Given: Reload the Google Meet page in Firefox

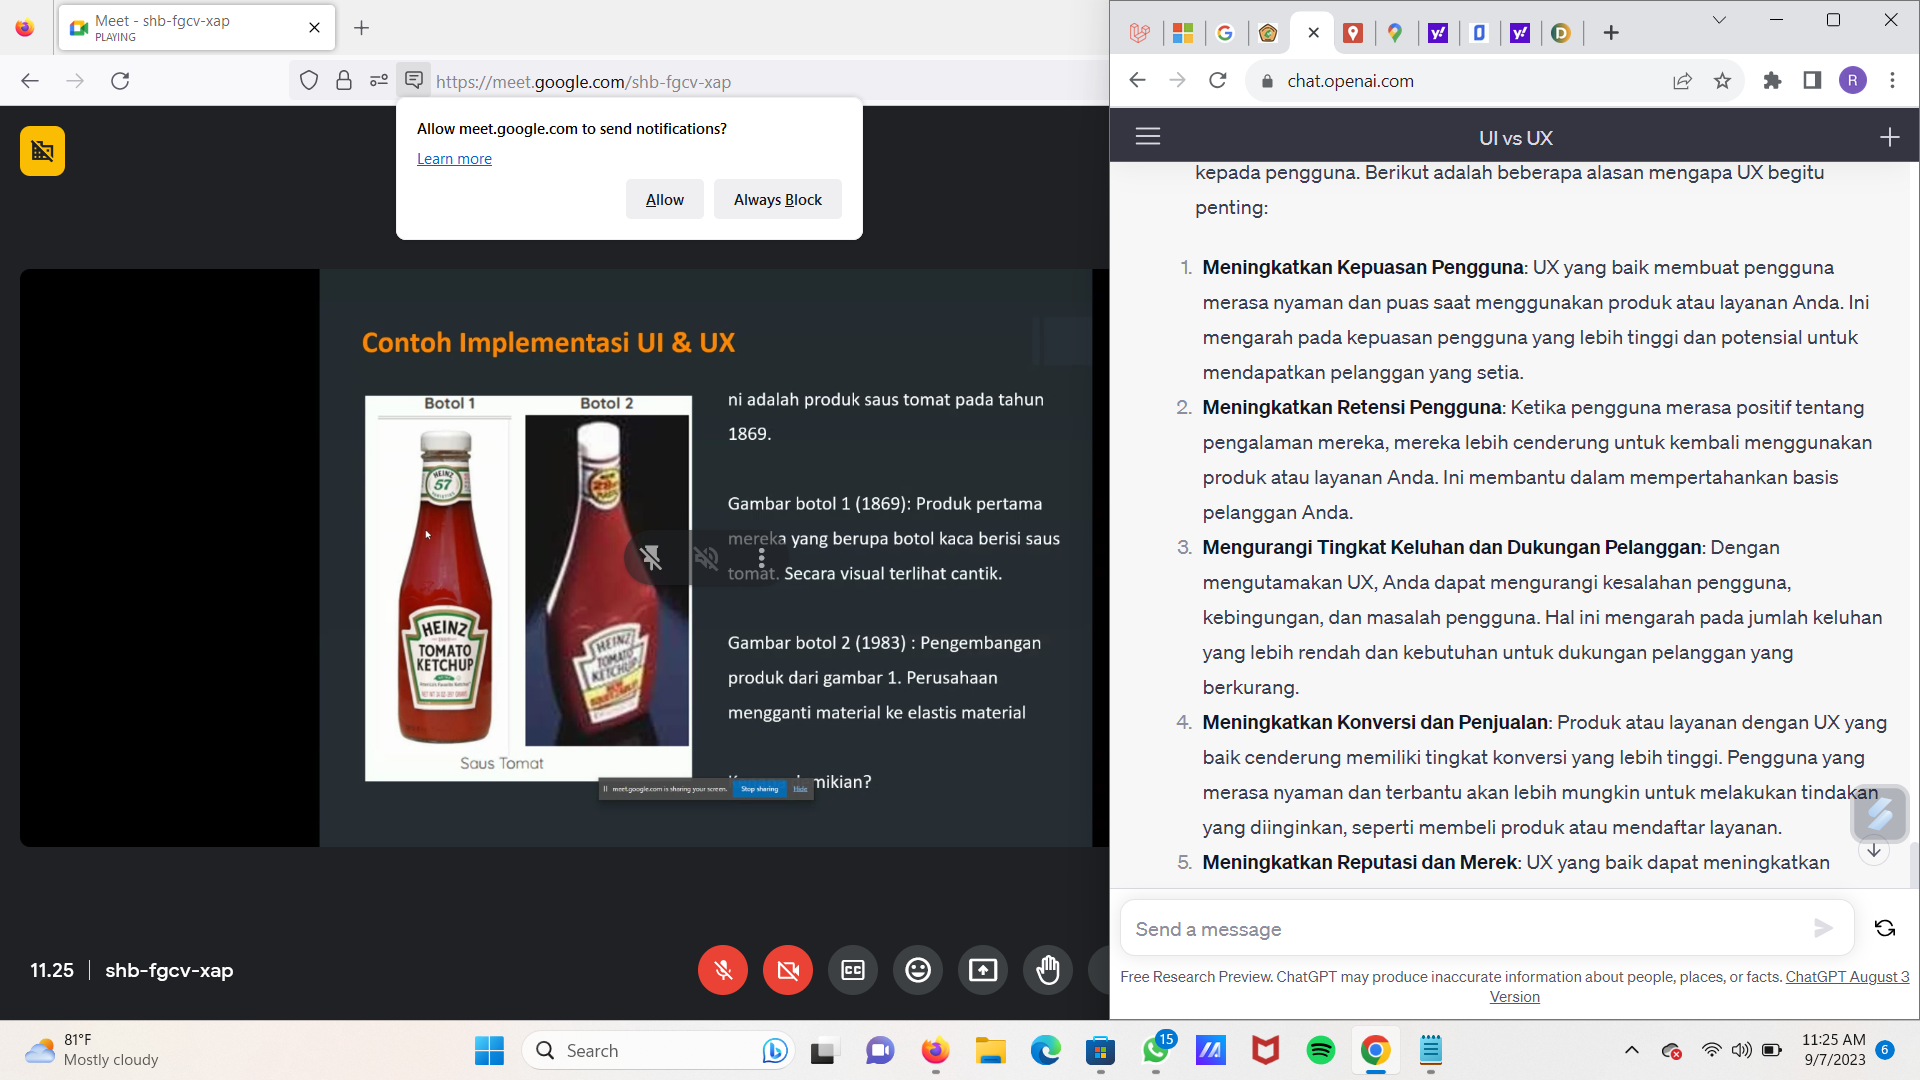Looking at the screenshot, I should (x=120, y=81).
